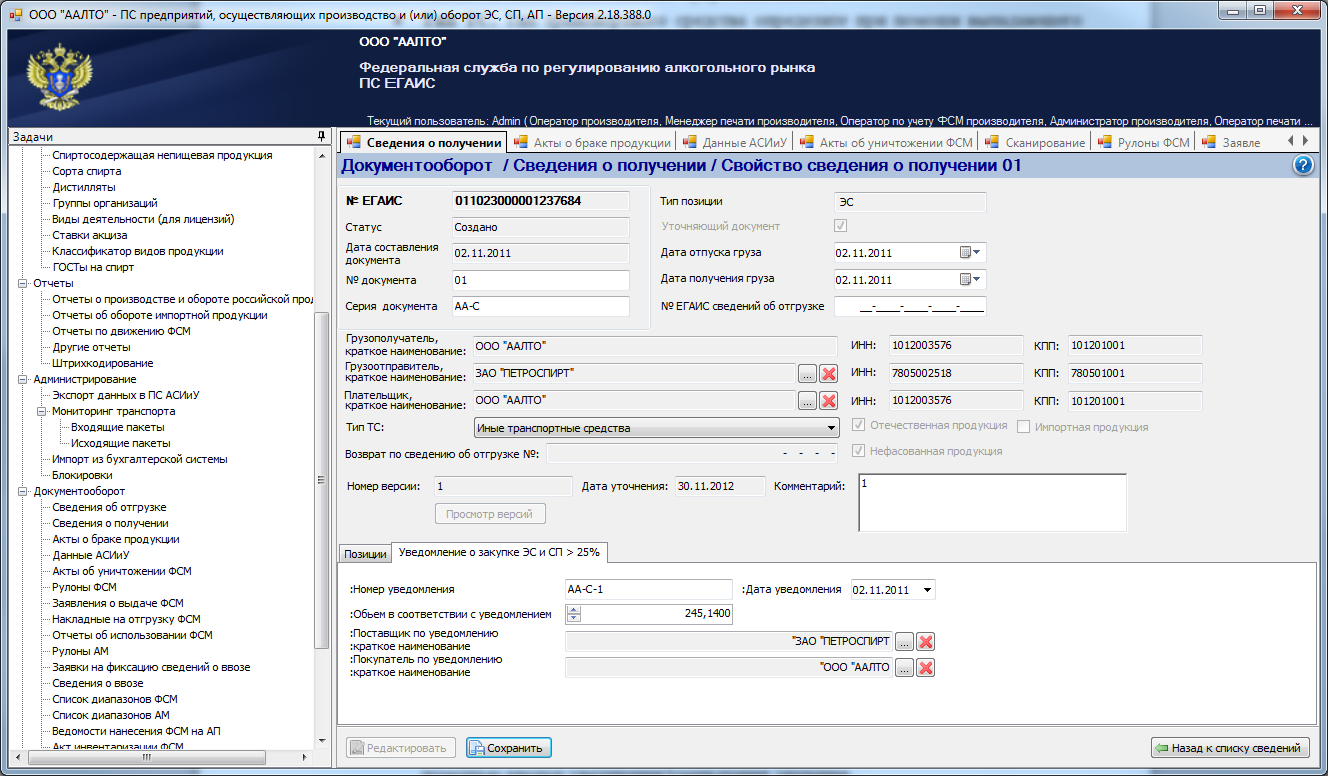Switch to Акты об уничтожении ФСМ tab

coord(886,143)
